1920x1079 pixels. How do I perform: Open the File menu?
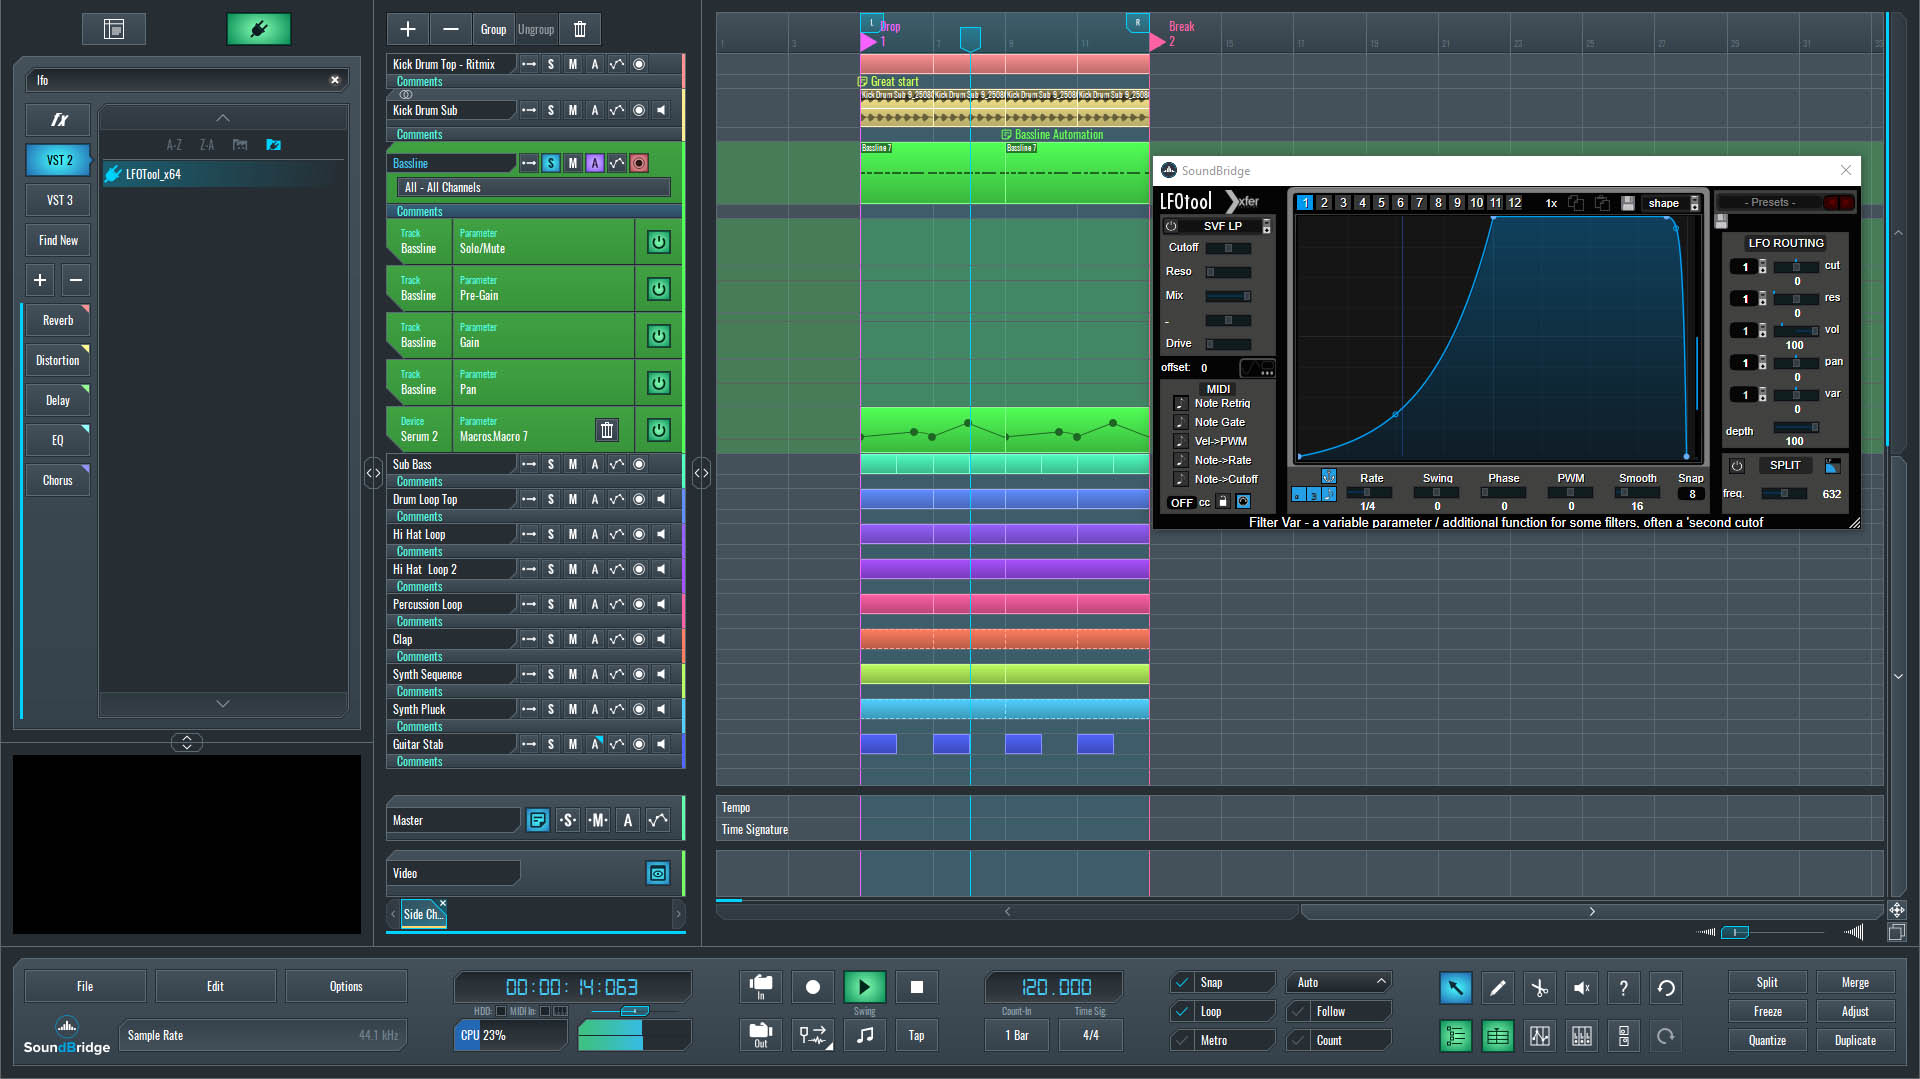tap(85, 986)
